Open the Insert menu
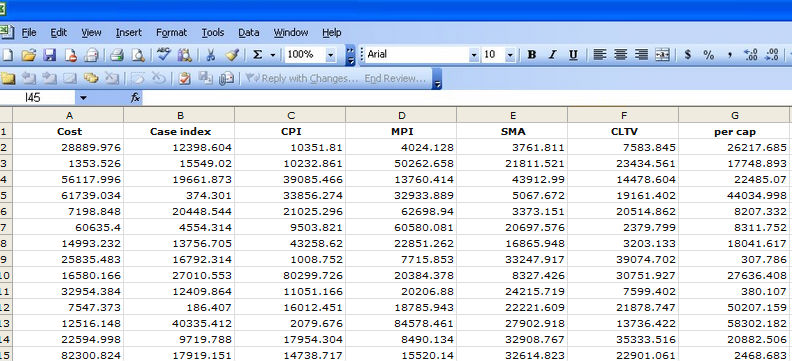 pos(129,32)
